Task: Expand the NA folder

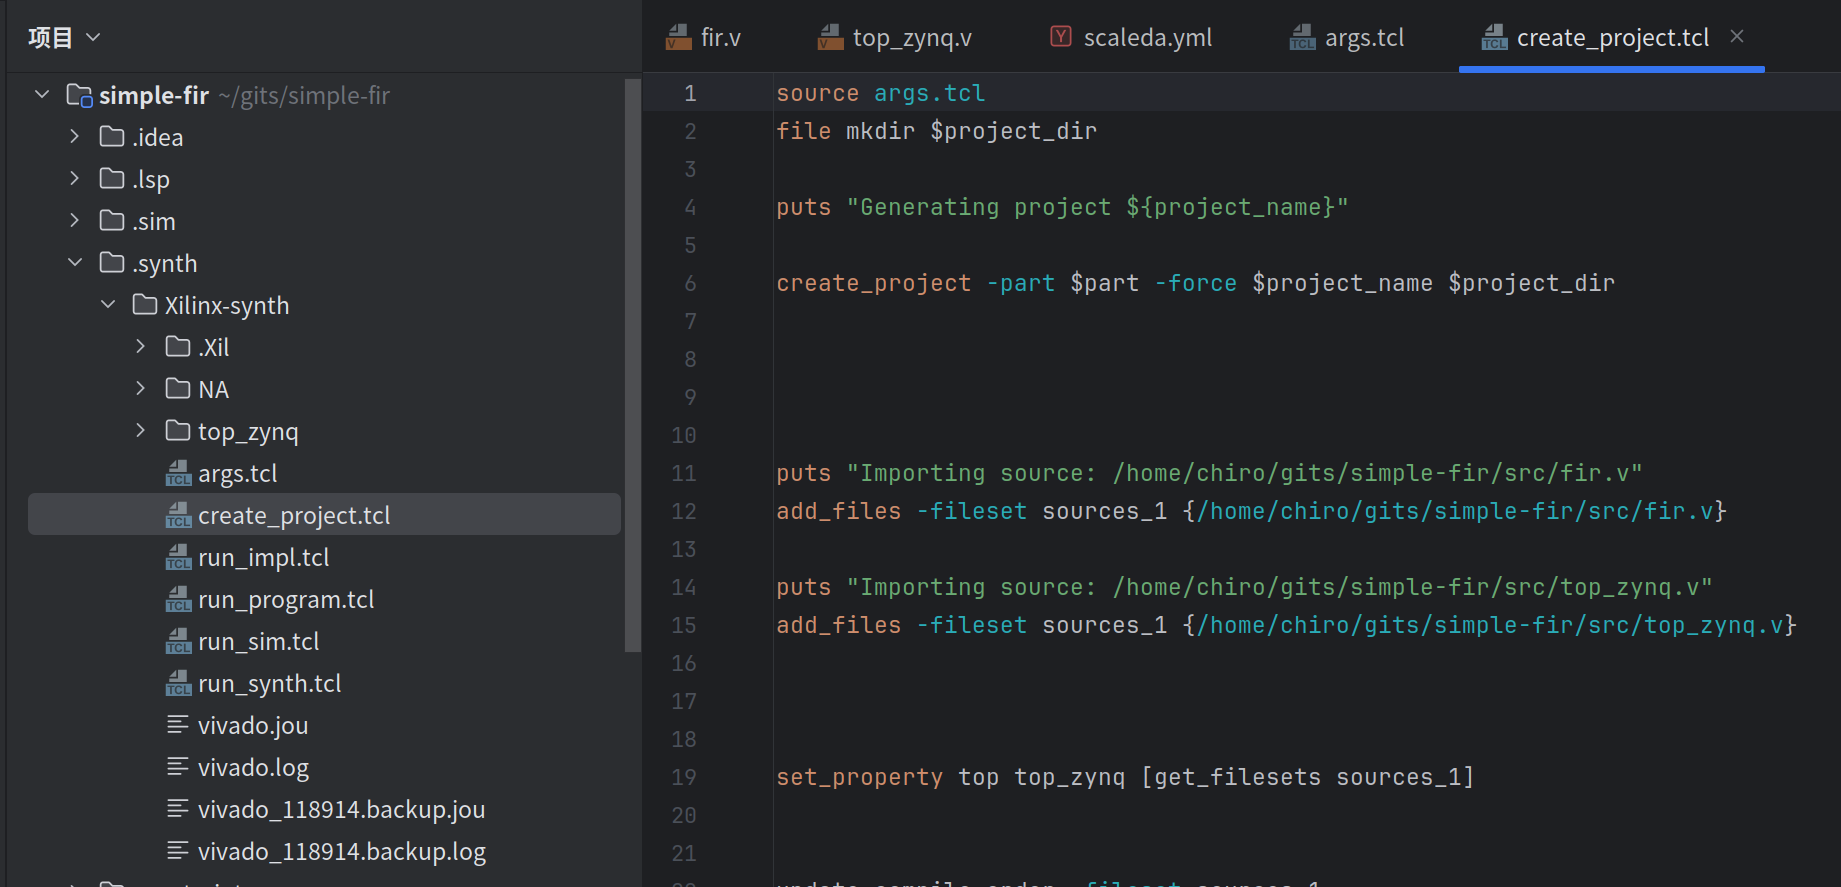Action: pyautogui.click(x=141, y=389)
